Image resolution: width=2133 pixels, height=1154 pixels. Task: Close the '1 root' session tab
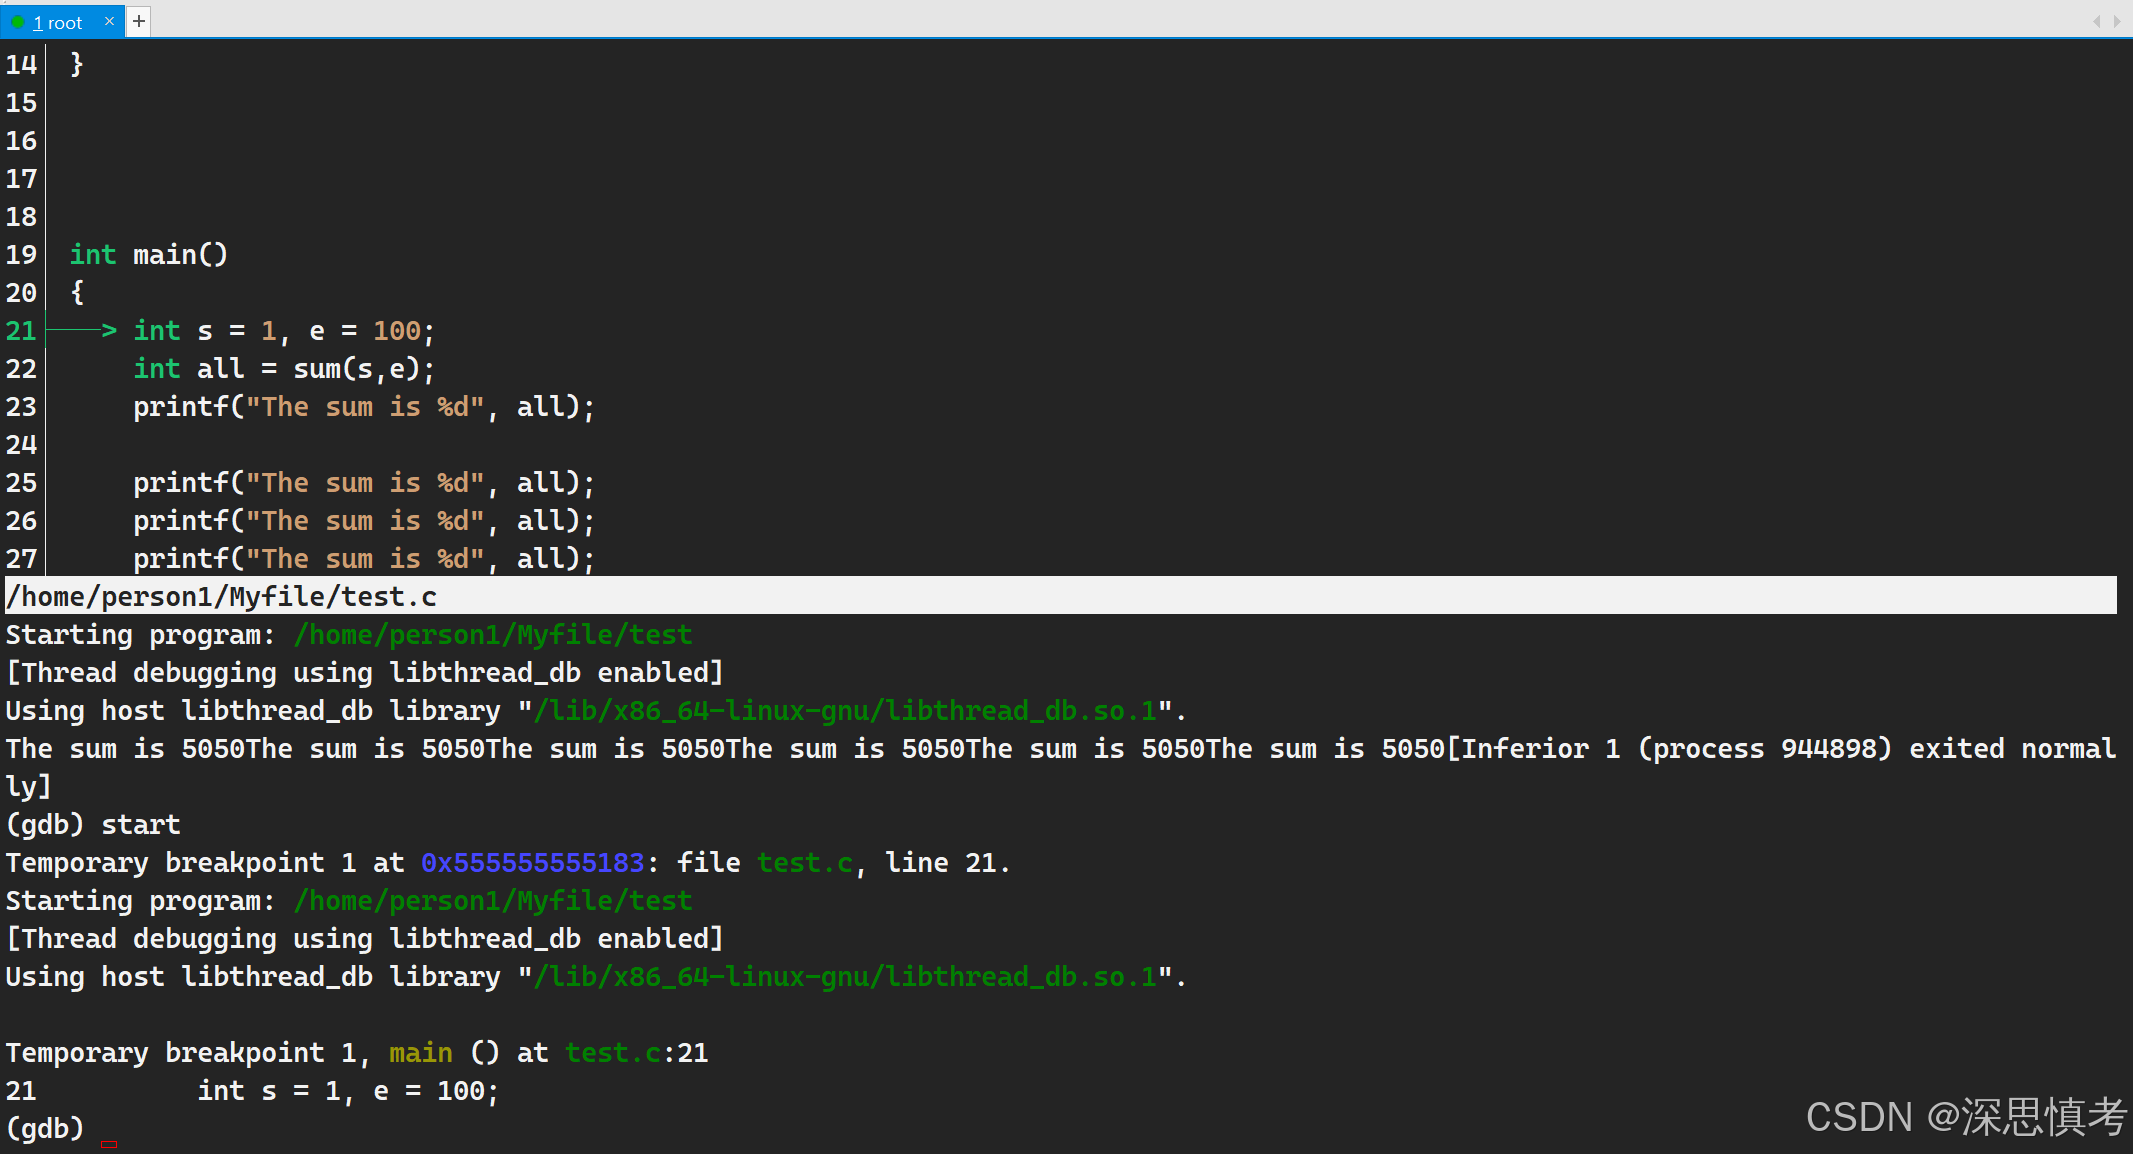109,21
